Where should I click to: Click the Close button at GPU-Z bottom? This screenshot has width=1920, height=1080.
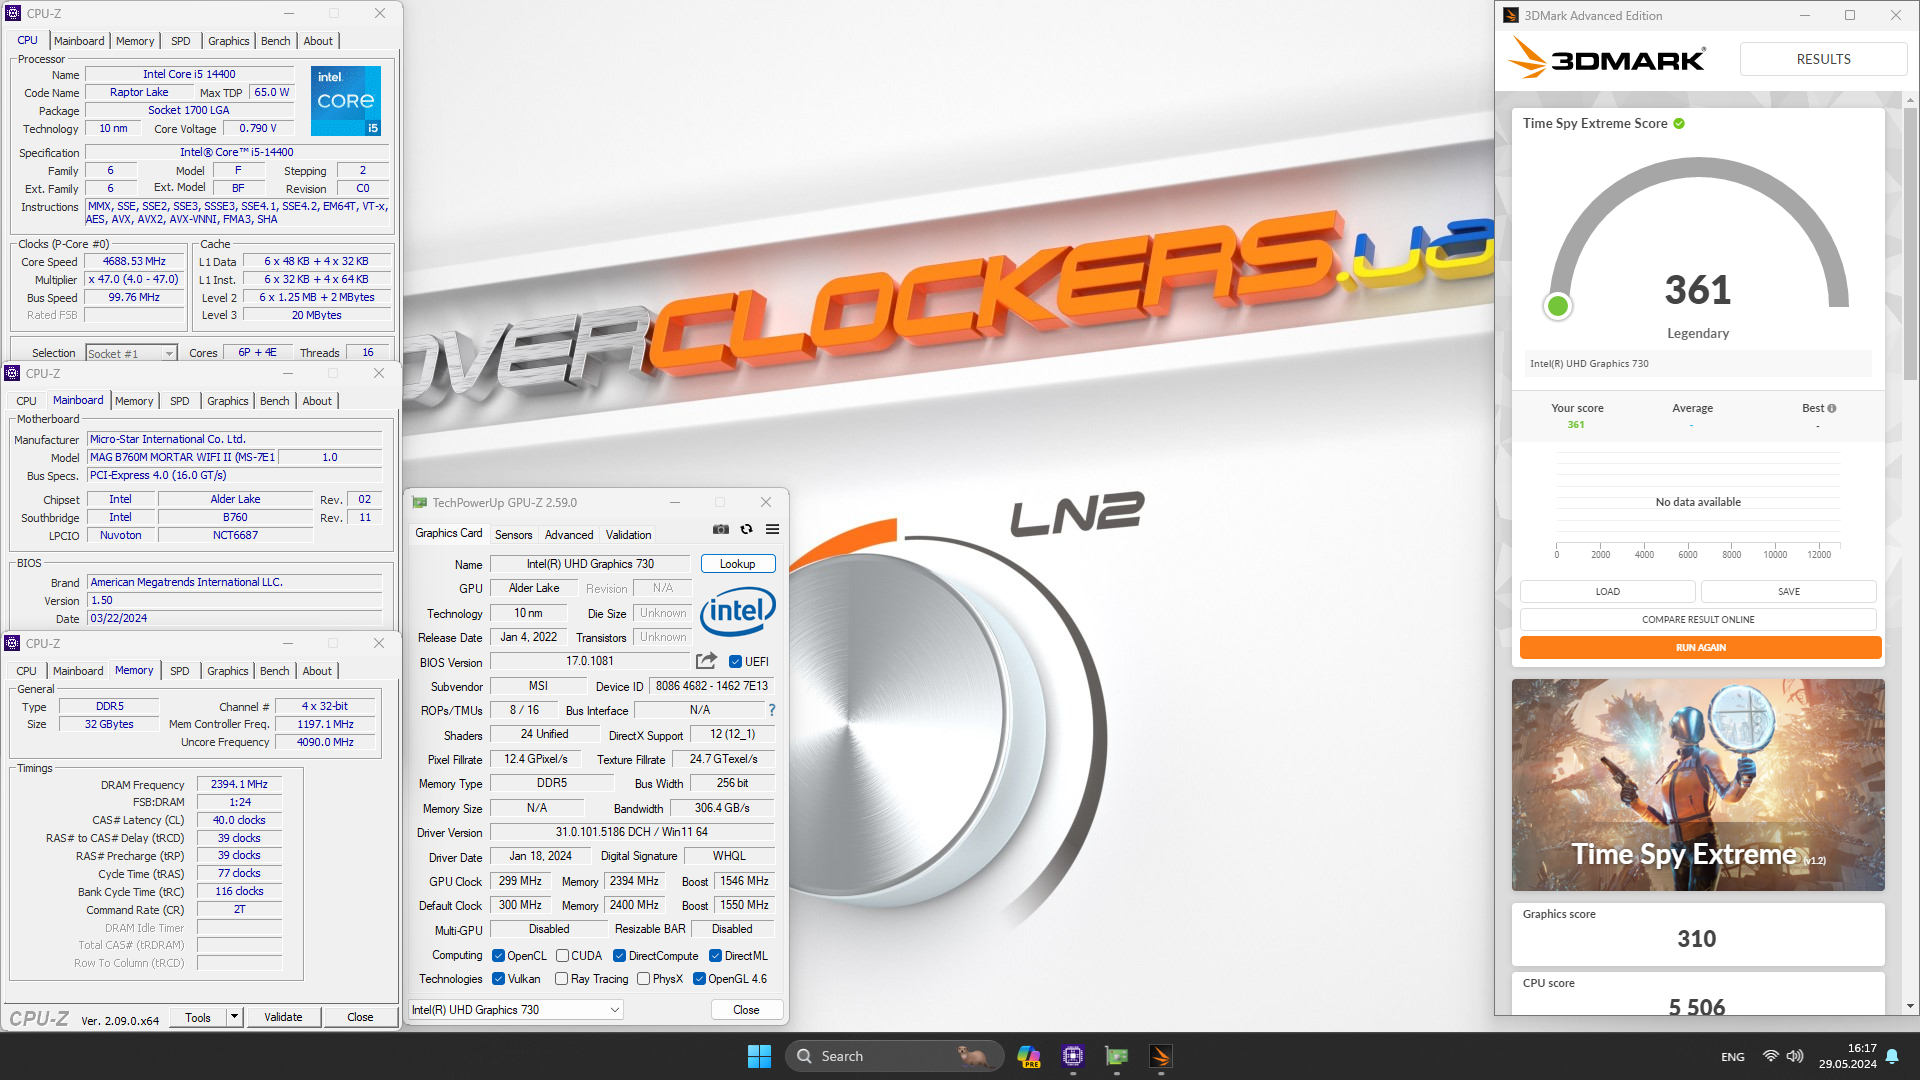(746, 1010)
